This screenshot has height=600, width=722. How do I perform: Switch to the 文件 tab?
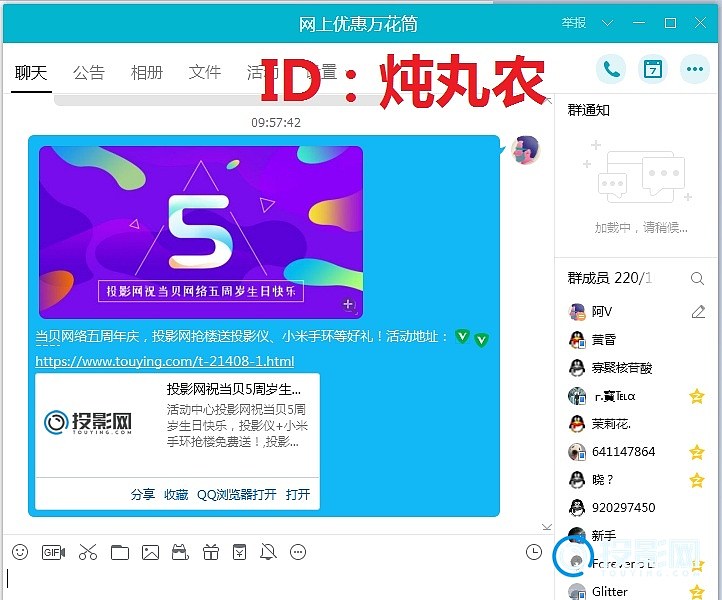pos(204,72)
